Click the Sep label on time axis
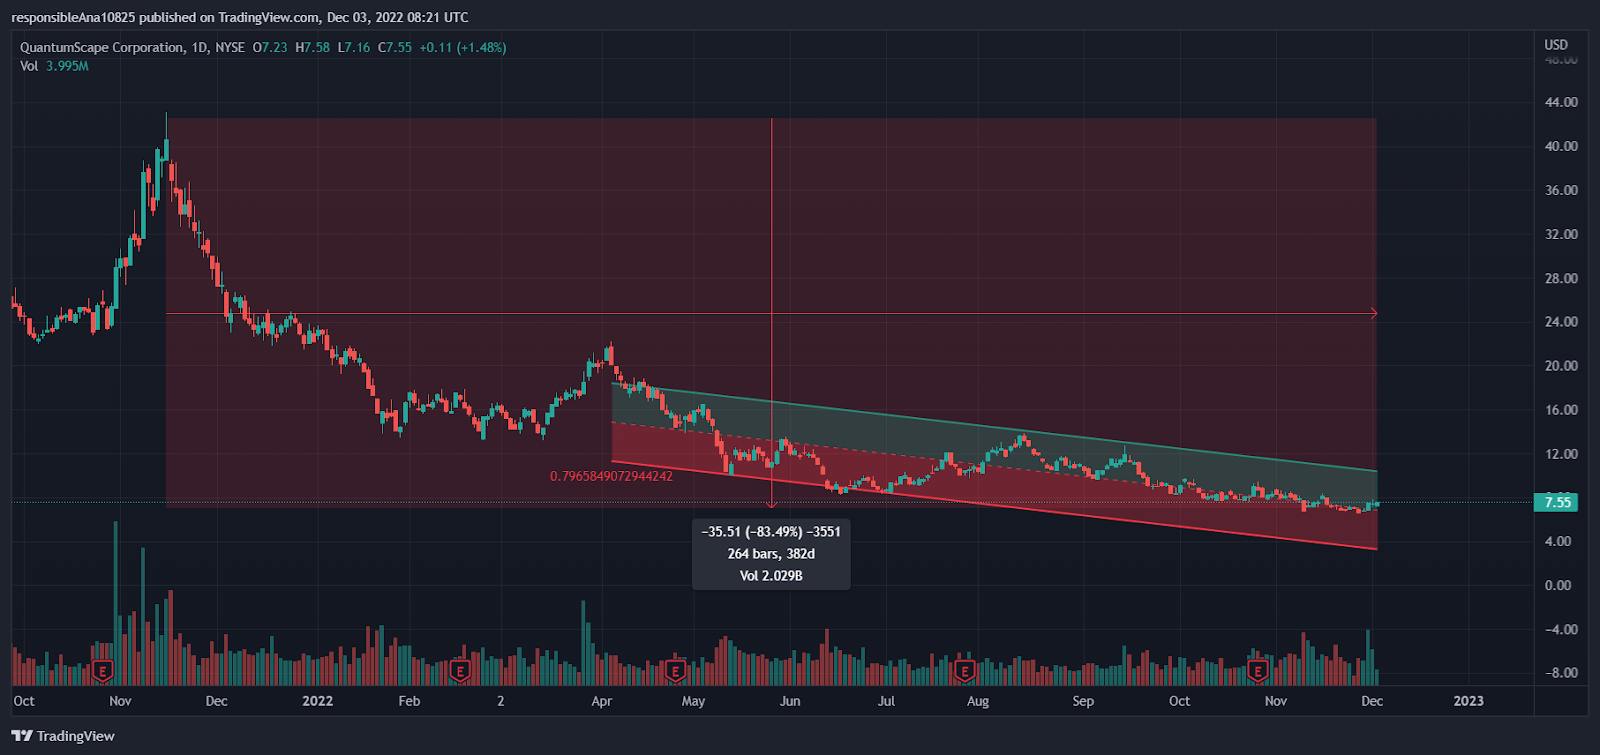1600x755 pixels. (x=1083, y=701)
